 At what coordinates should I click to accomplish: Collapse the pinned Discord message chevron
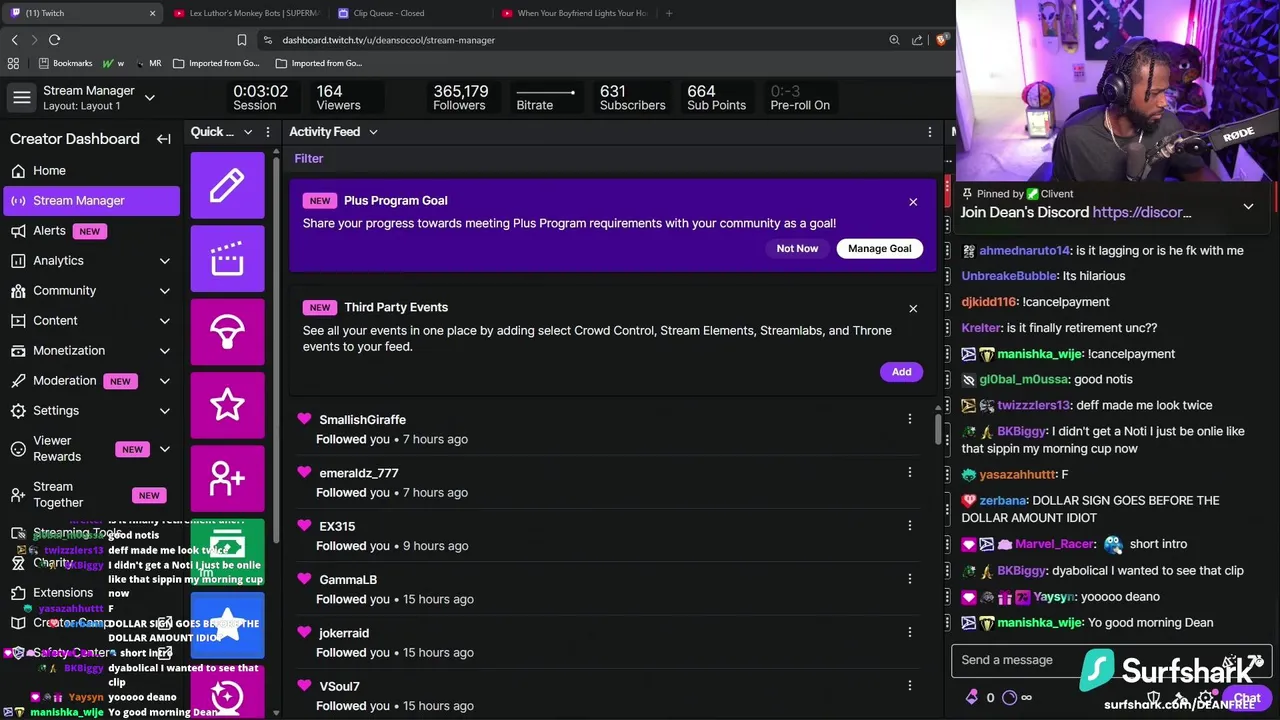point(1248,206)
